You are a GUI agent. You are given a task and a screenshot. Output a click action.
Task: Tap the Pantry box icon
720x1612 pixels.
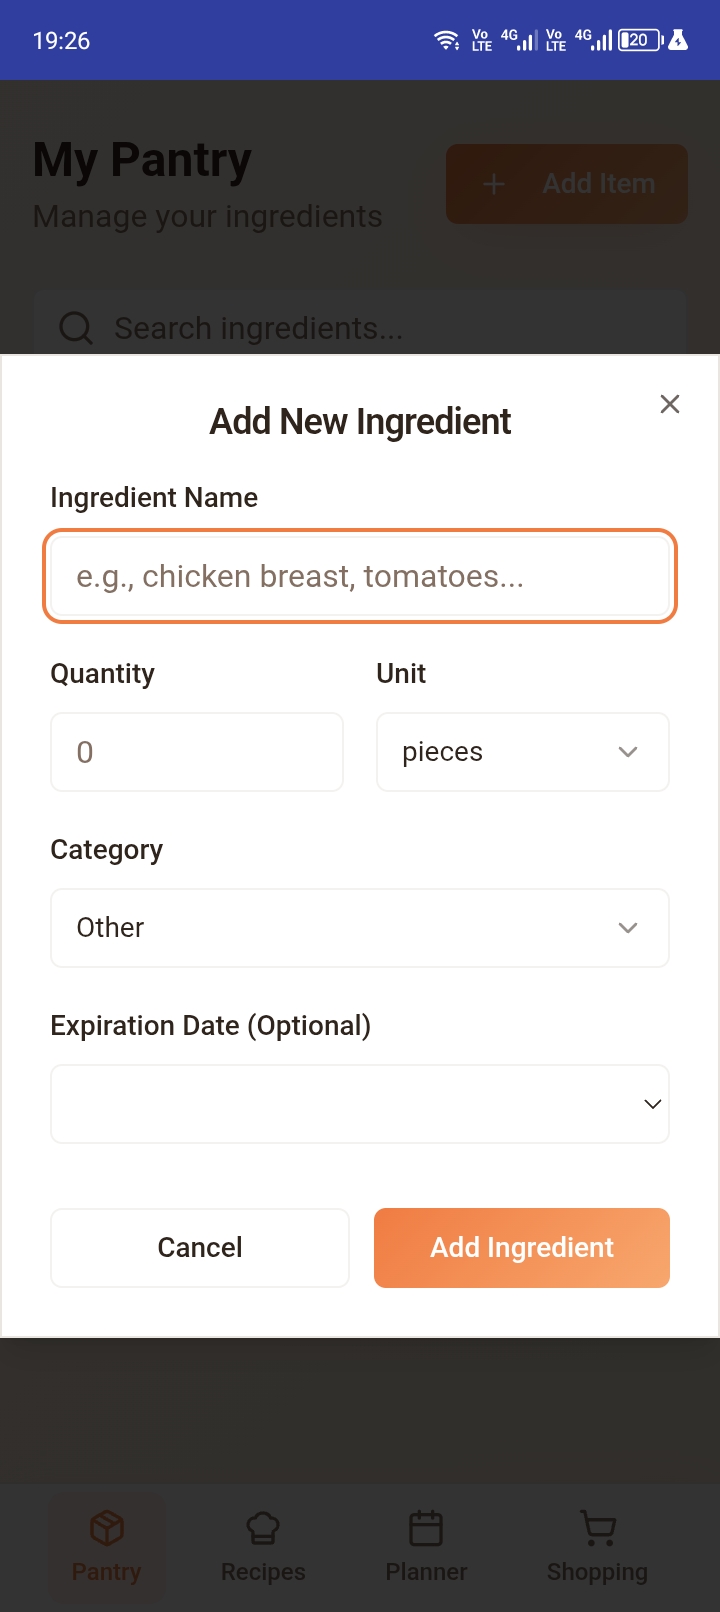107,1528
